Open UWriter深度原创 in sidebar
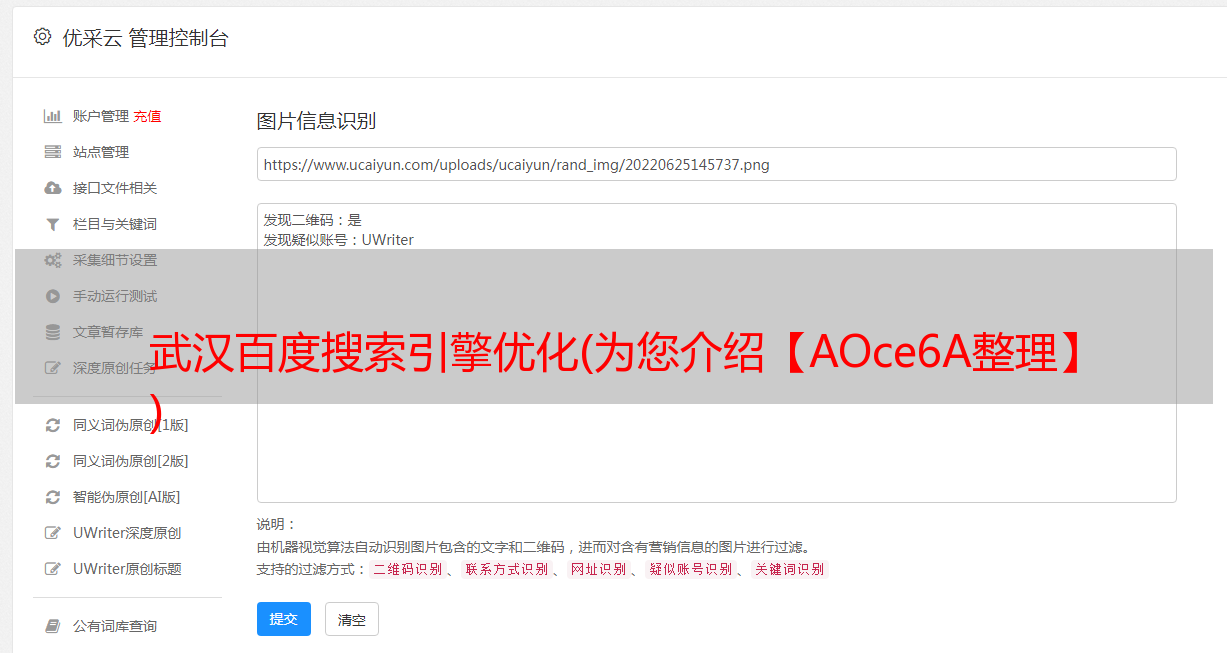This screenshot has height=653, width=1227. (x=127, y=533)
